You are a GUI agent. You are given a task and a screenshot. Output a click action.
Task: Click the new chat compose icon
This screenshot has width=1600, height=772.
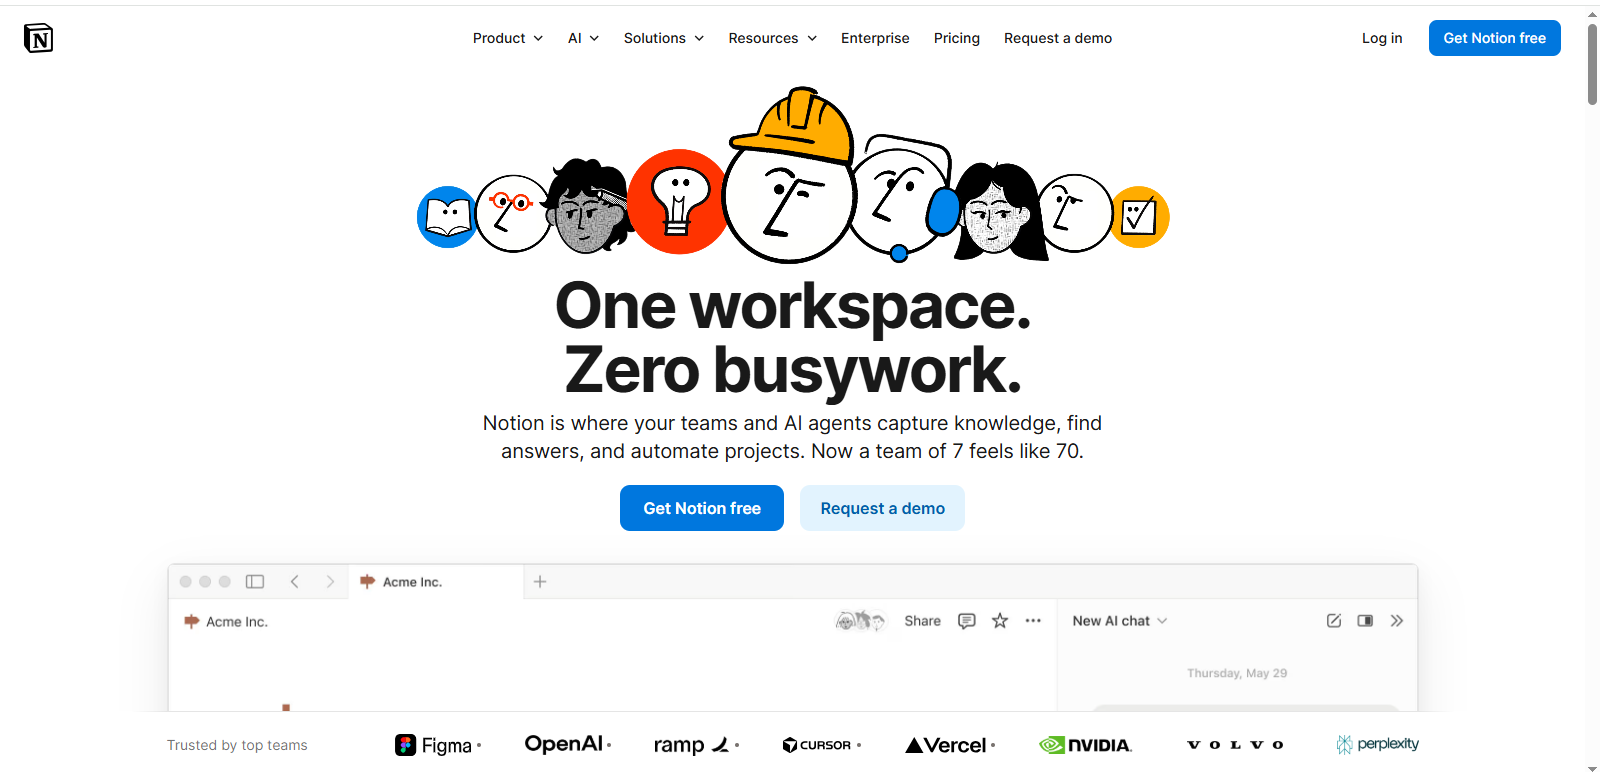(x=1334, y=621)
